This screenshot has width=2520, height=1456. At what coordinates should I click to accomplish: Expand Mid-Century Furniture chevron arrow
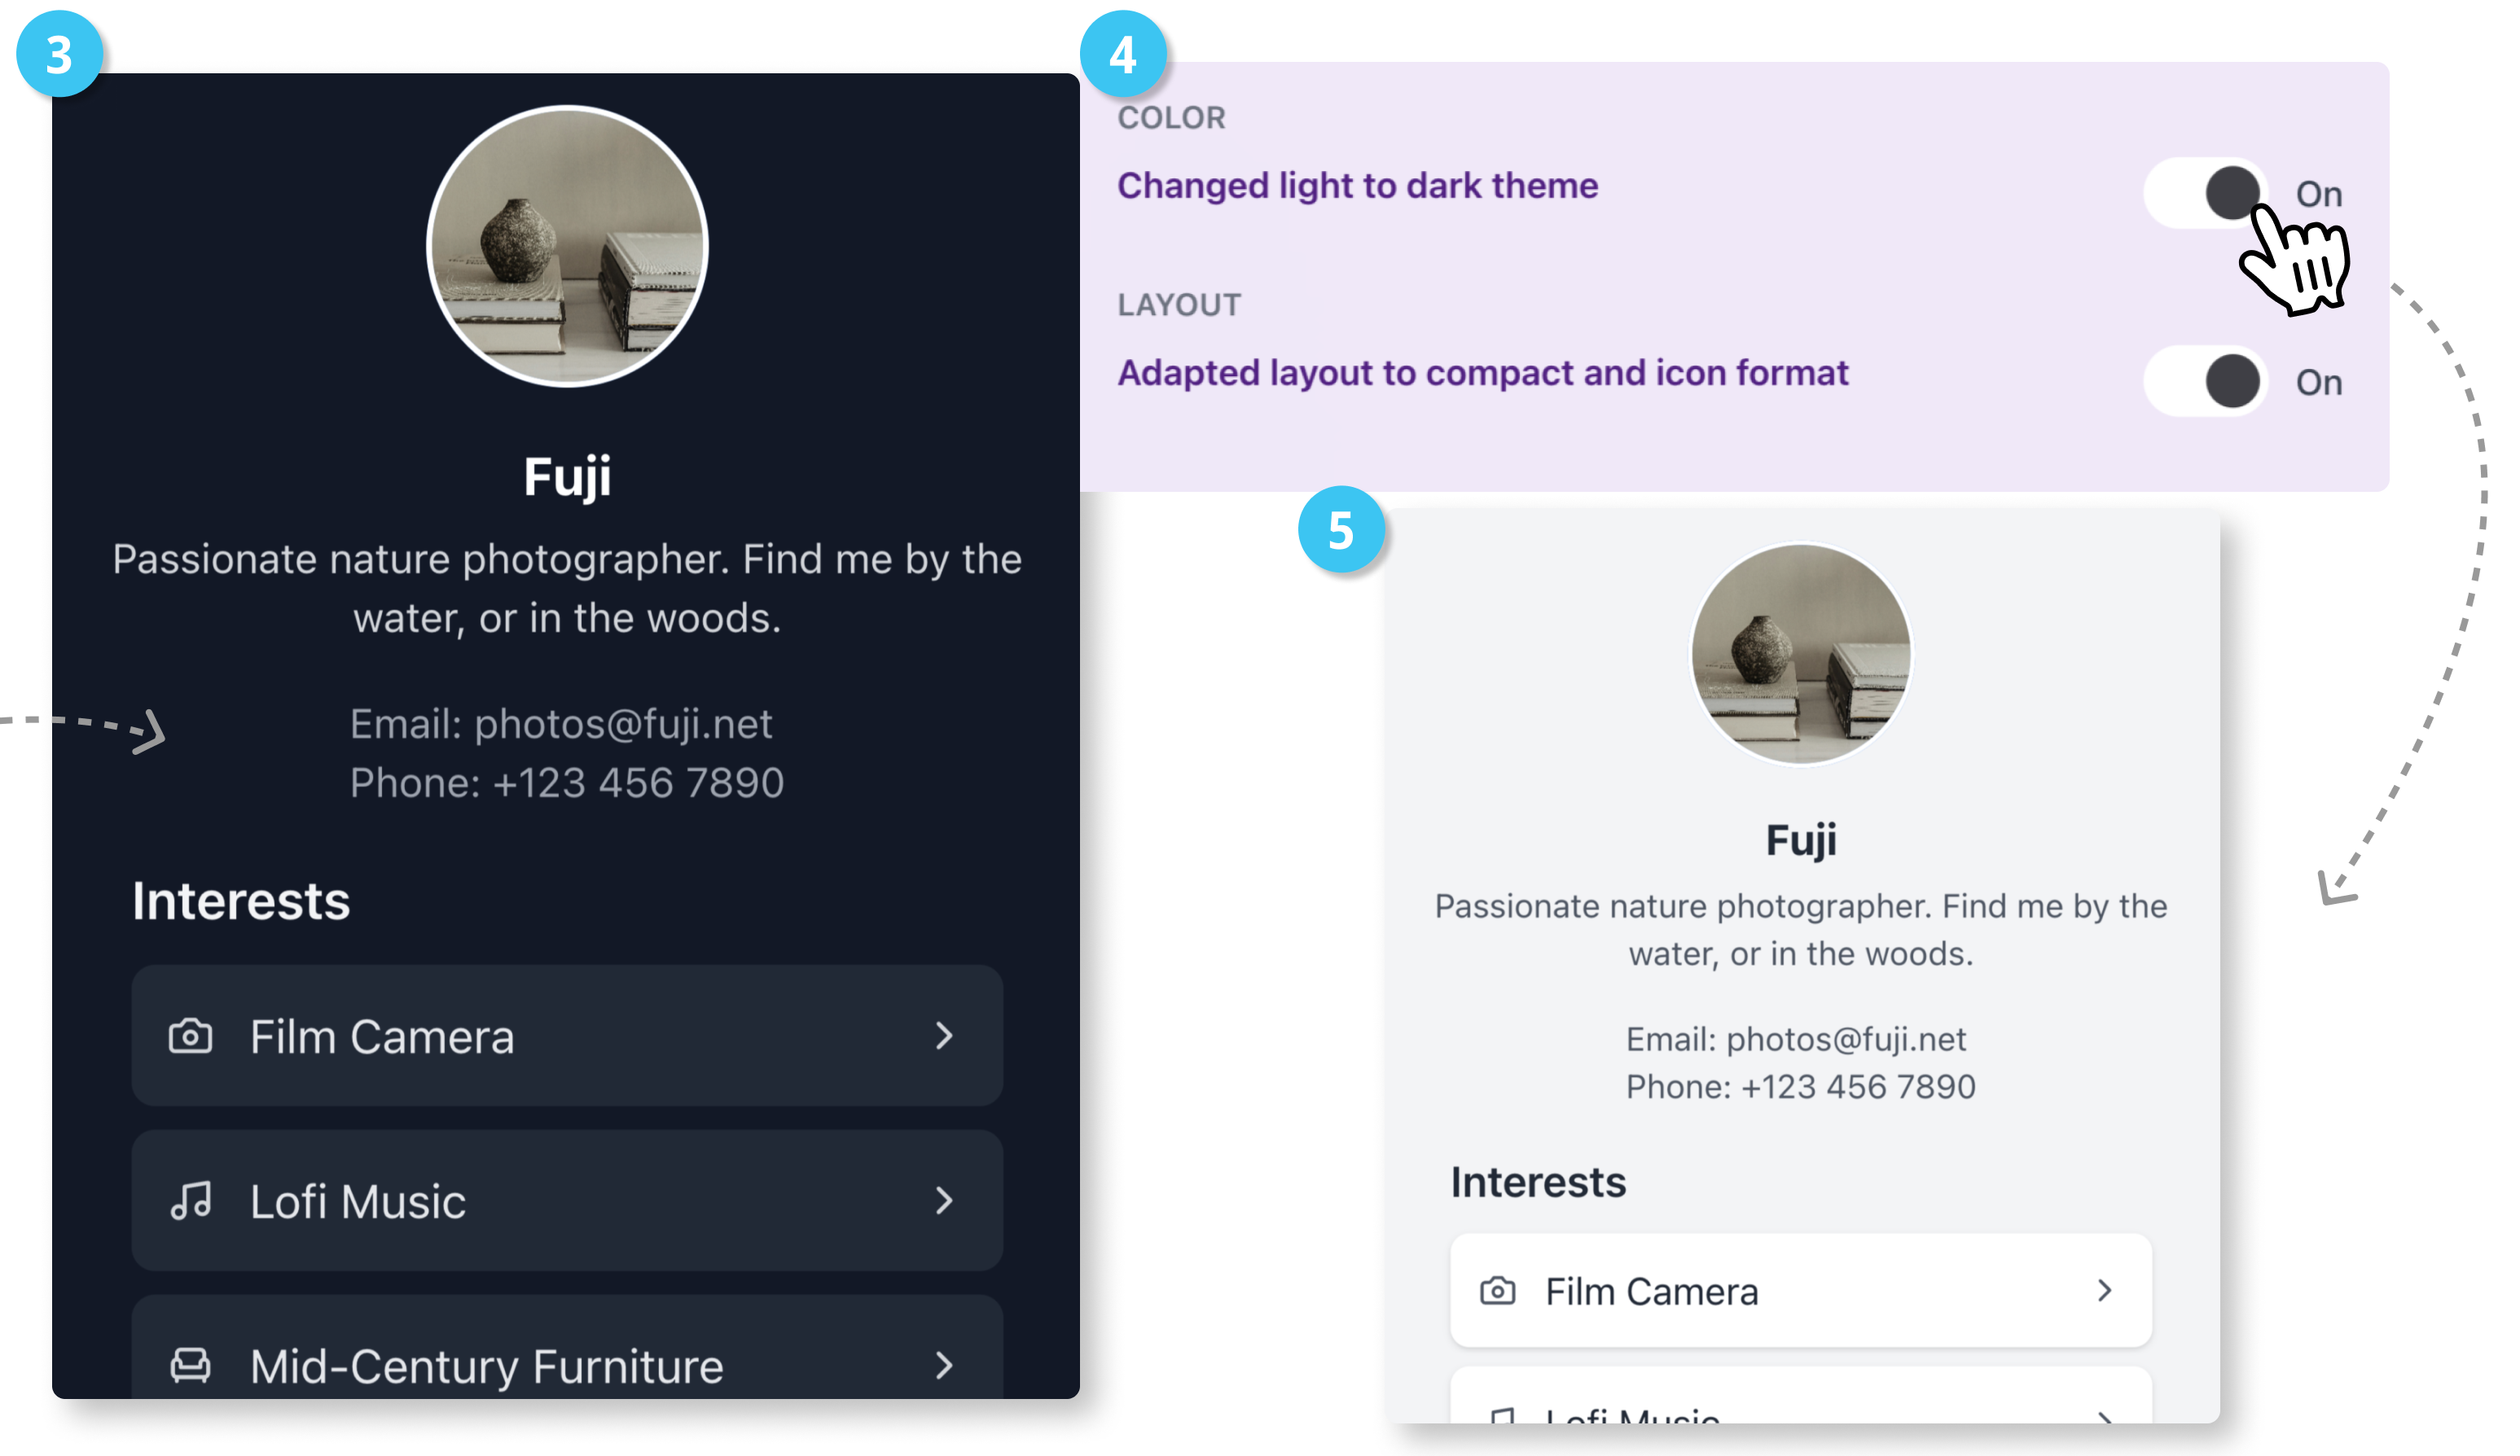coord(943,1365)
